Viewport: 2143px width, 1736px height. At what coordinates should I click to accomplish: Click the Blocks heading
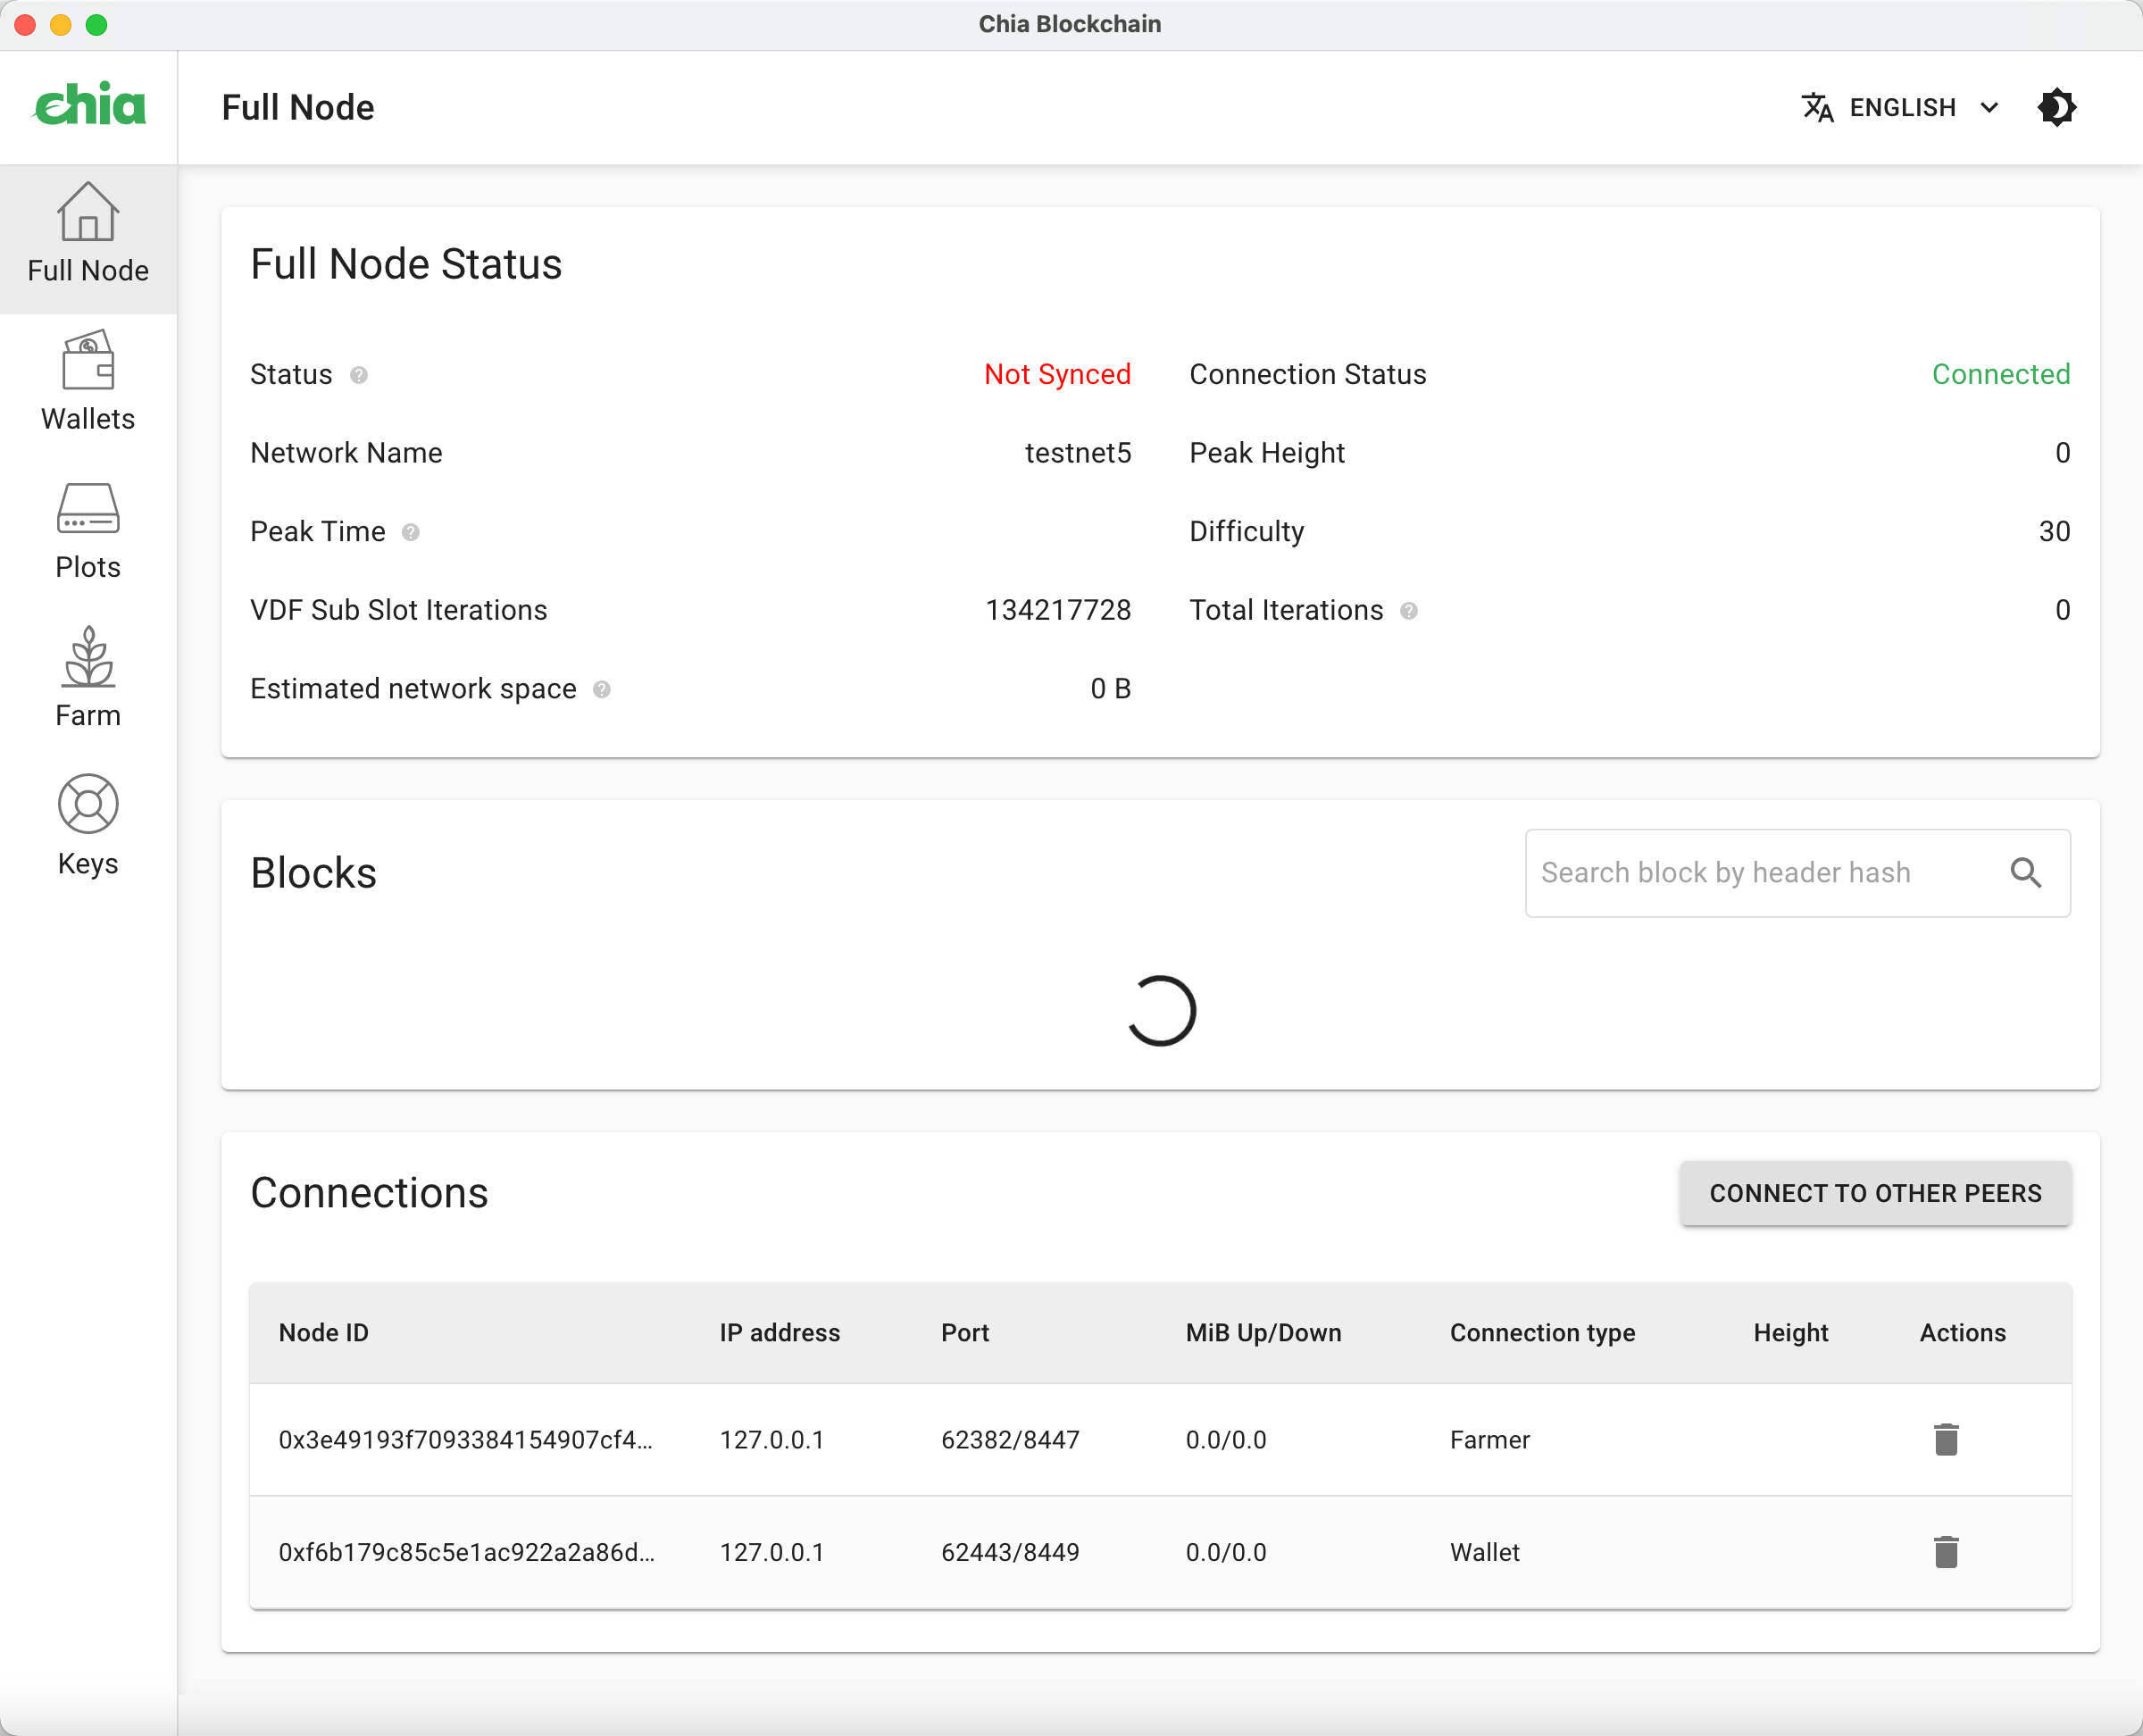313,873
